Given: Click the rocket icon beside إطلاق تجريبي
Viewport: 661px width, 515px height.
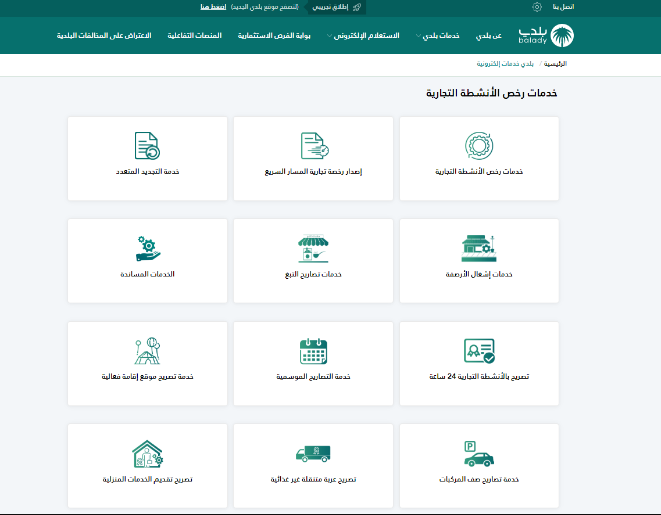Looking at the screenshot, I should point(357,7).
